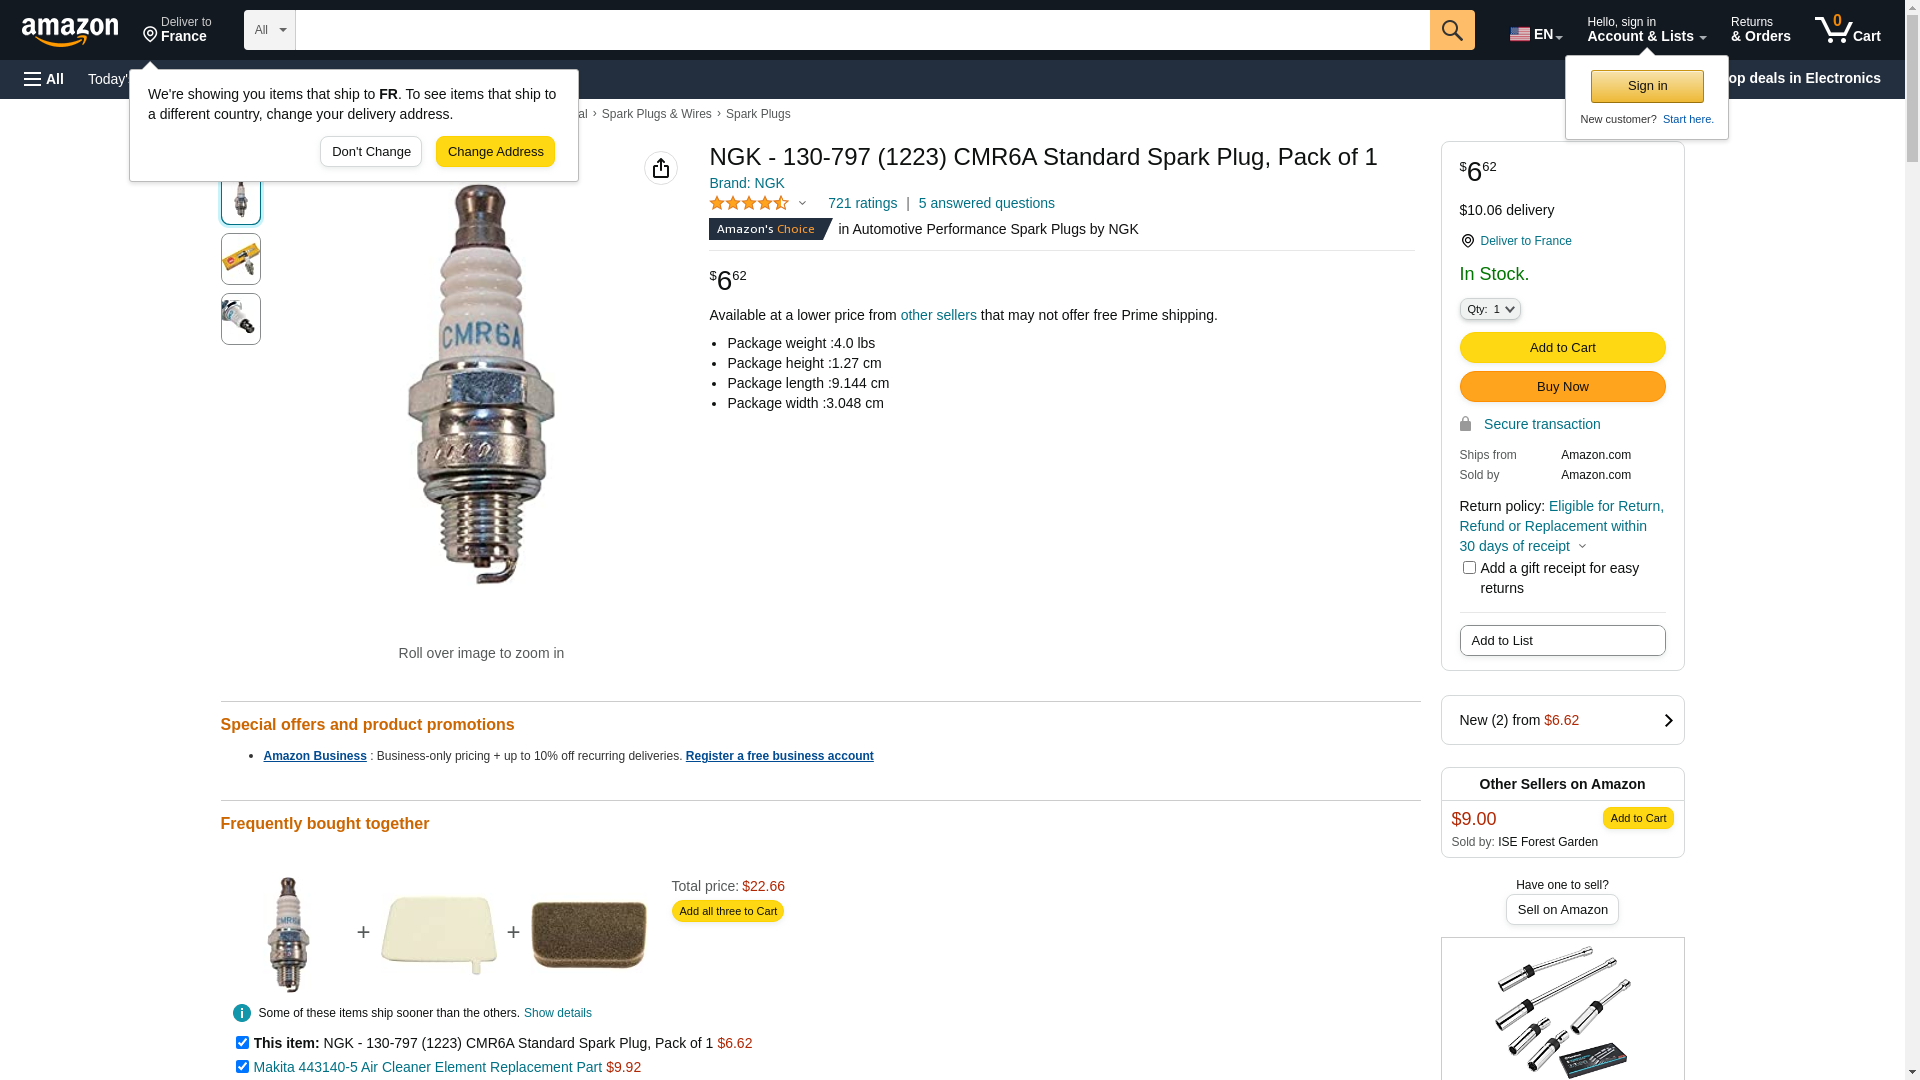This screenshot has width=1920, height=1080.
Task: Open the shopping cart icon
Action: pos(1847,30)
